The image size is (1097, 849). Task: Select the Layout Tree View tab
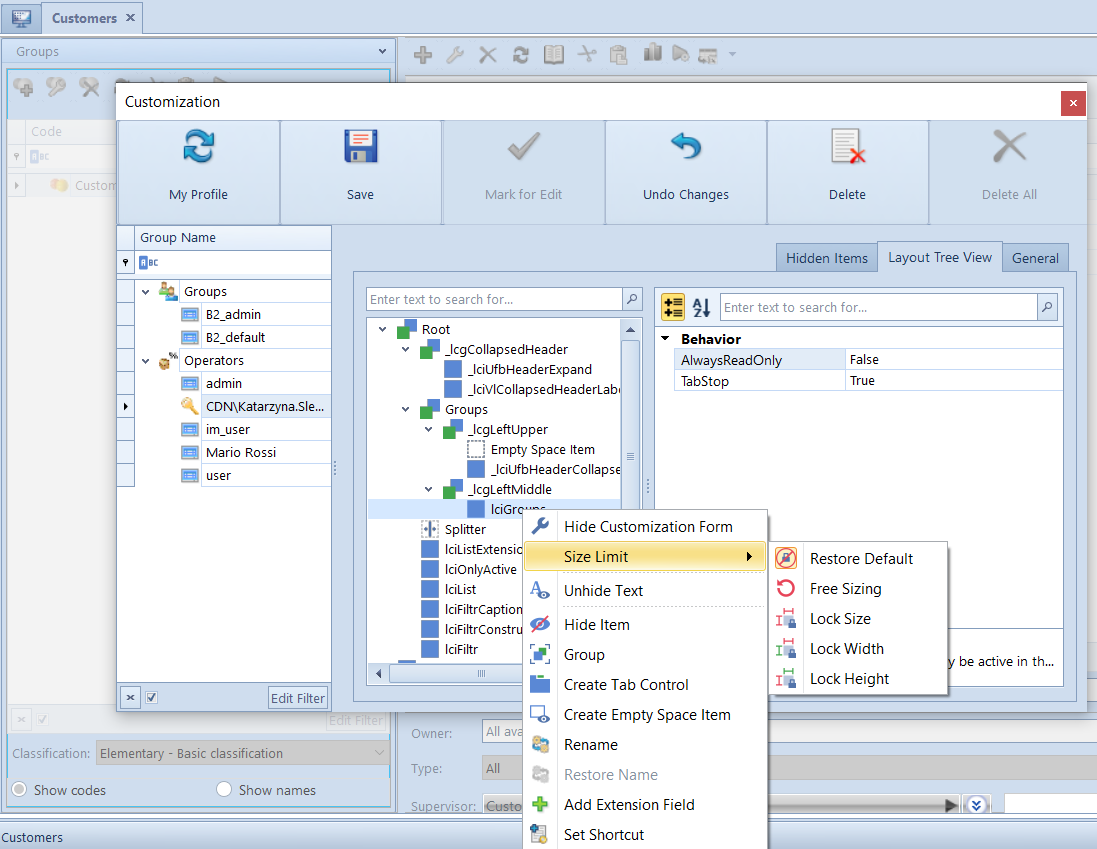click(x=940, y=257)
